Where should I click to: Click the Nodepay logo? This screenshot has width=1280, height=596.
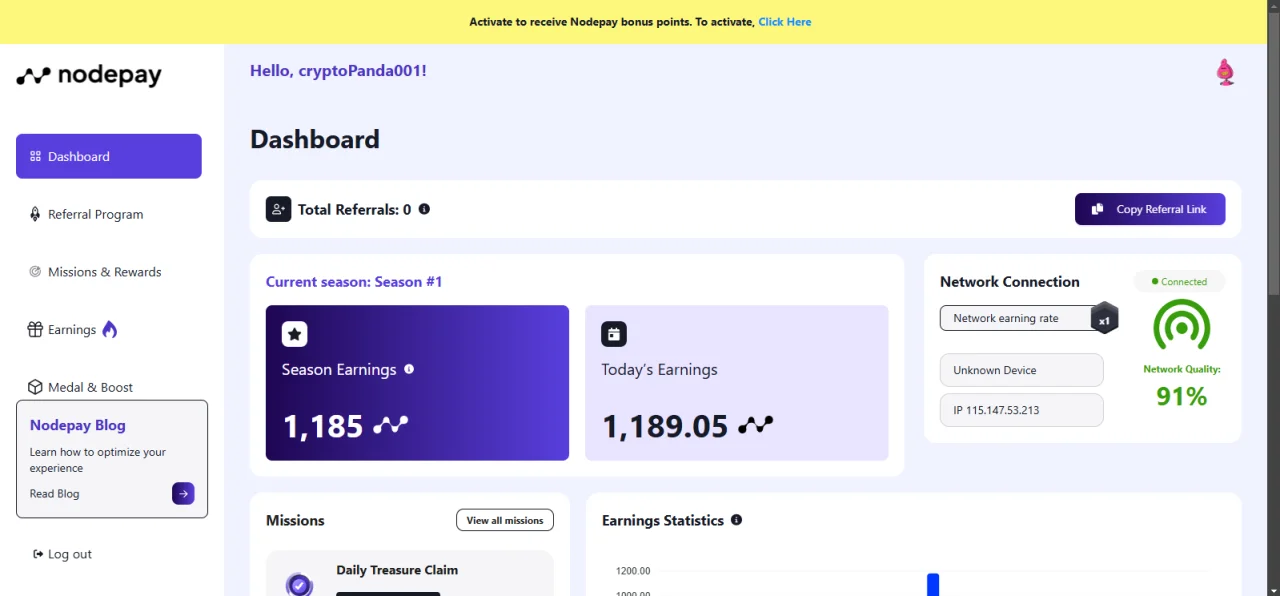[x=89, y=76]
